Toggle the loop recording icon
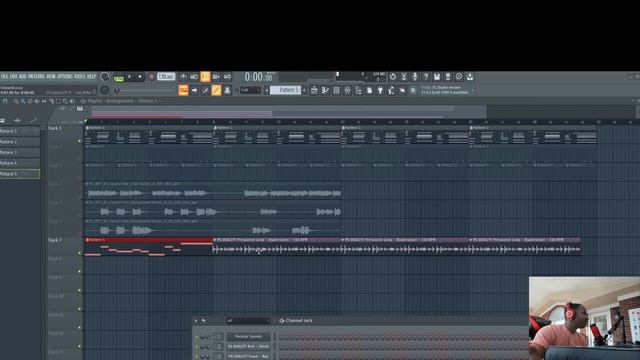 227,77
